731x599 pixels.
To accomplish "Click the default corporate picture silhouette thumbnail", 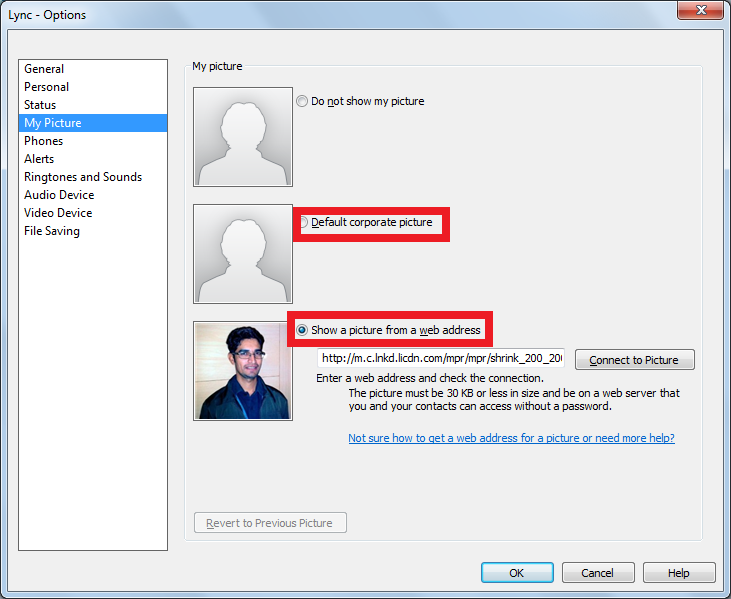I will (x=243, y=254).
